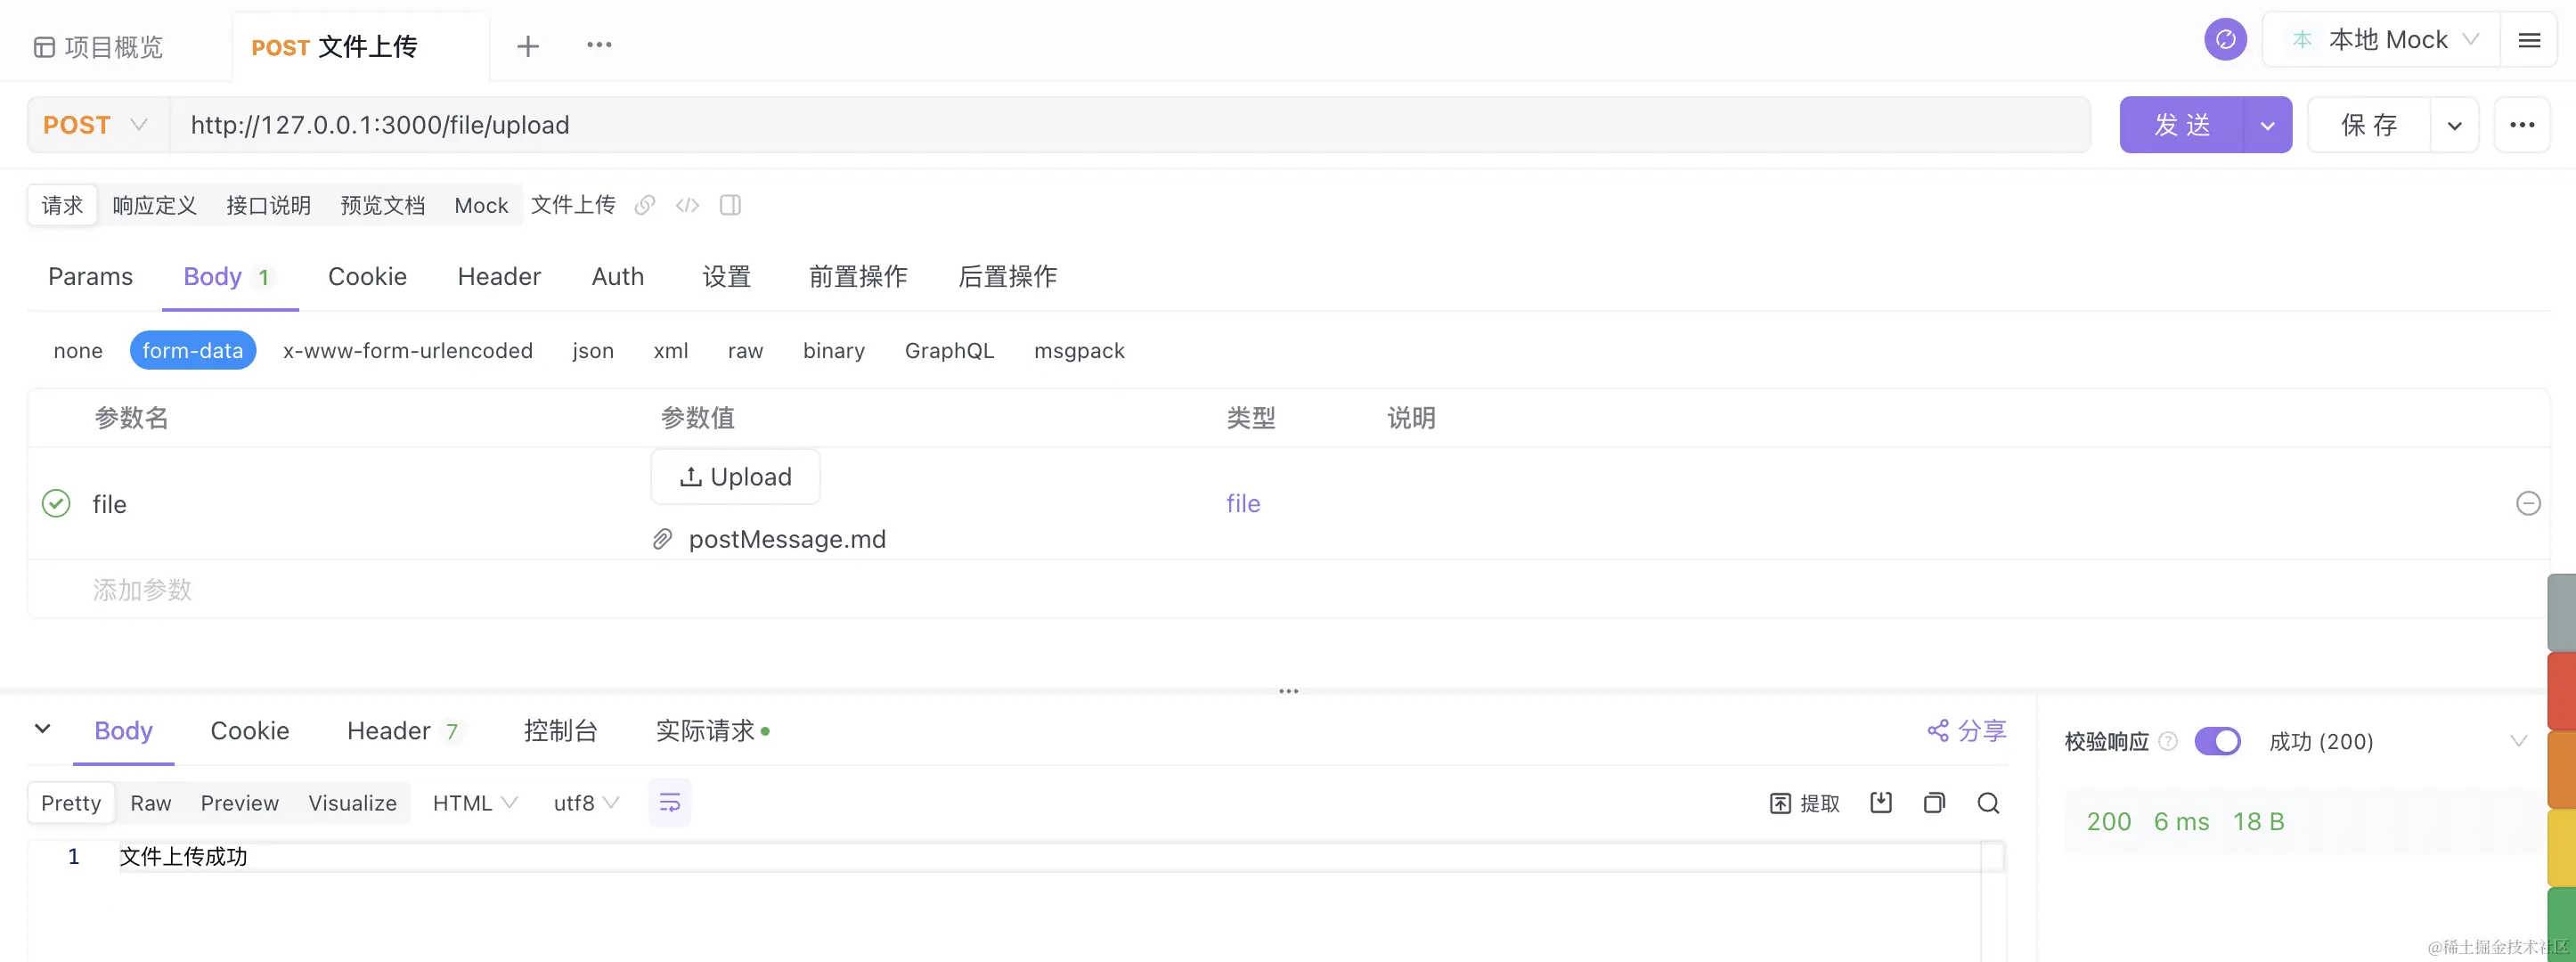Remove the file parameter row
Viewport: 2576px width, 962px height.
tap(2527, 503)
